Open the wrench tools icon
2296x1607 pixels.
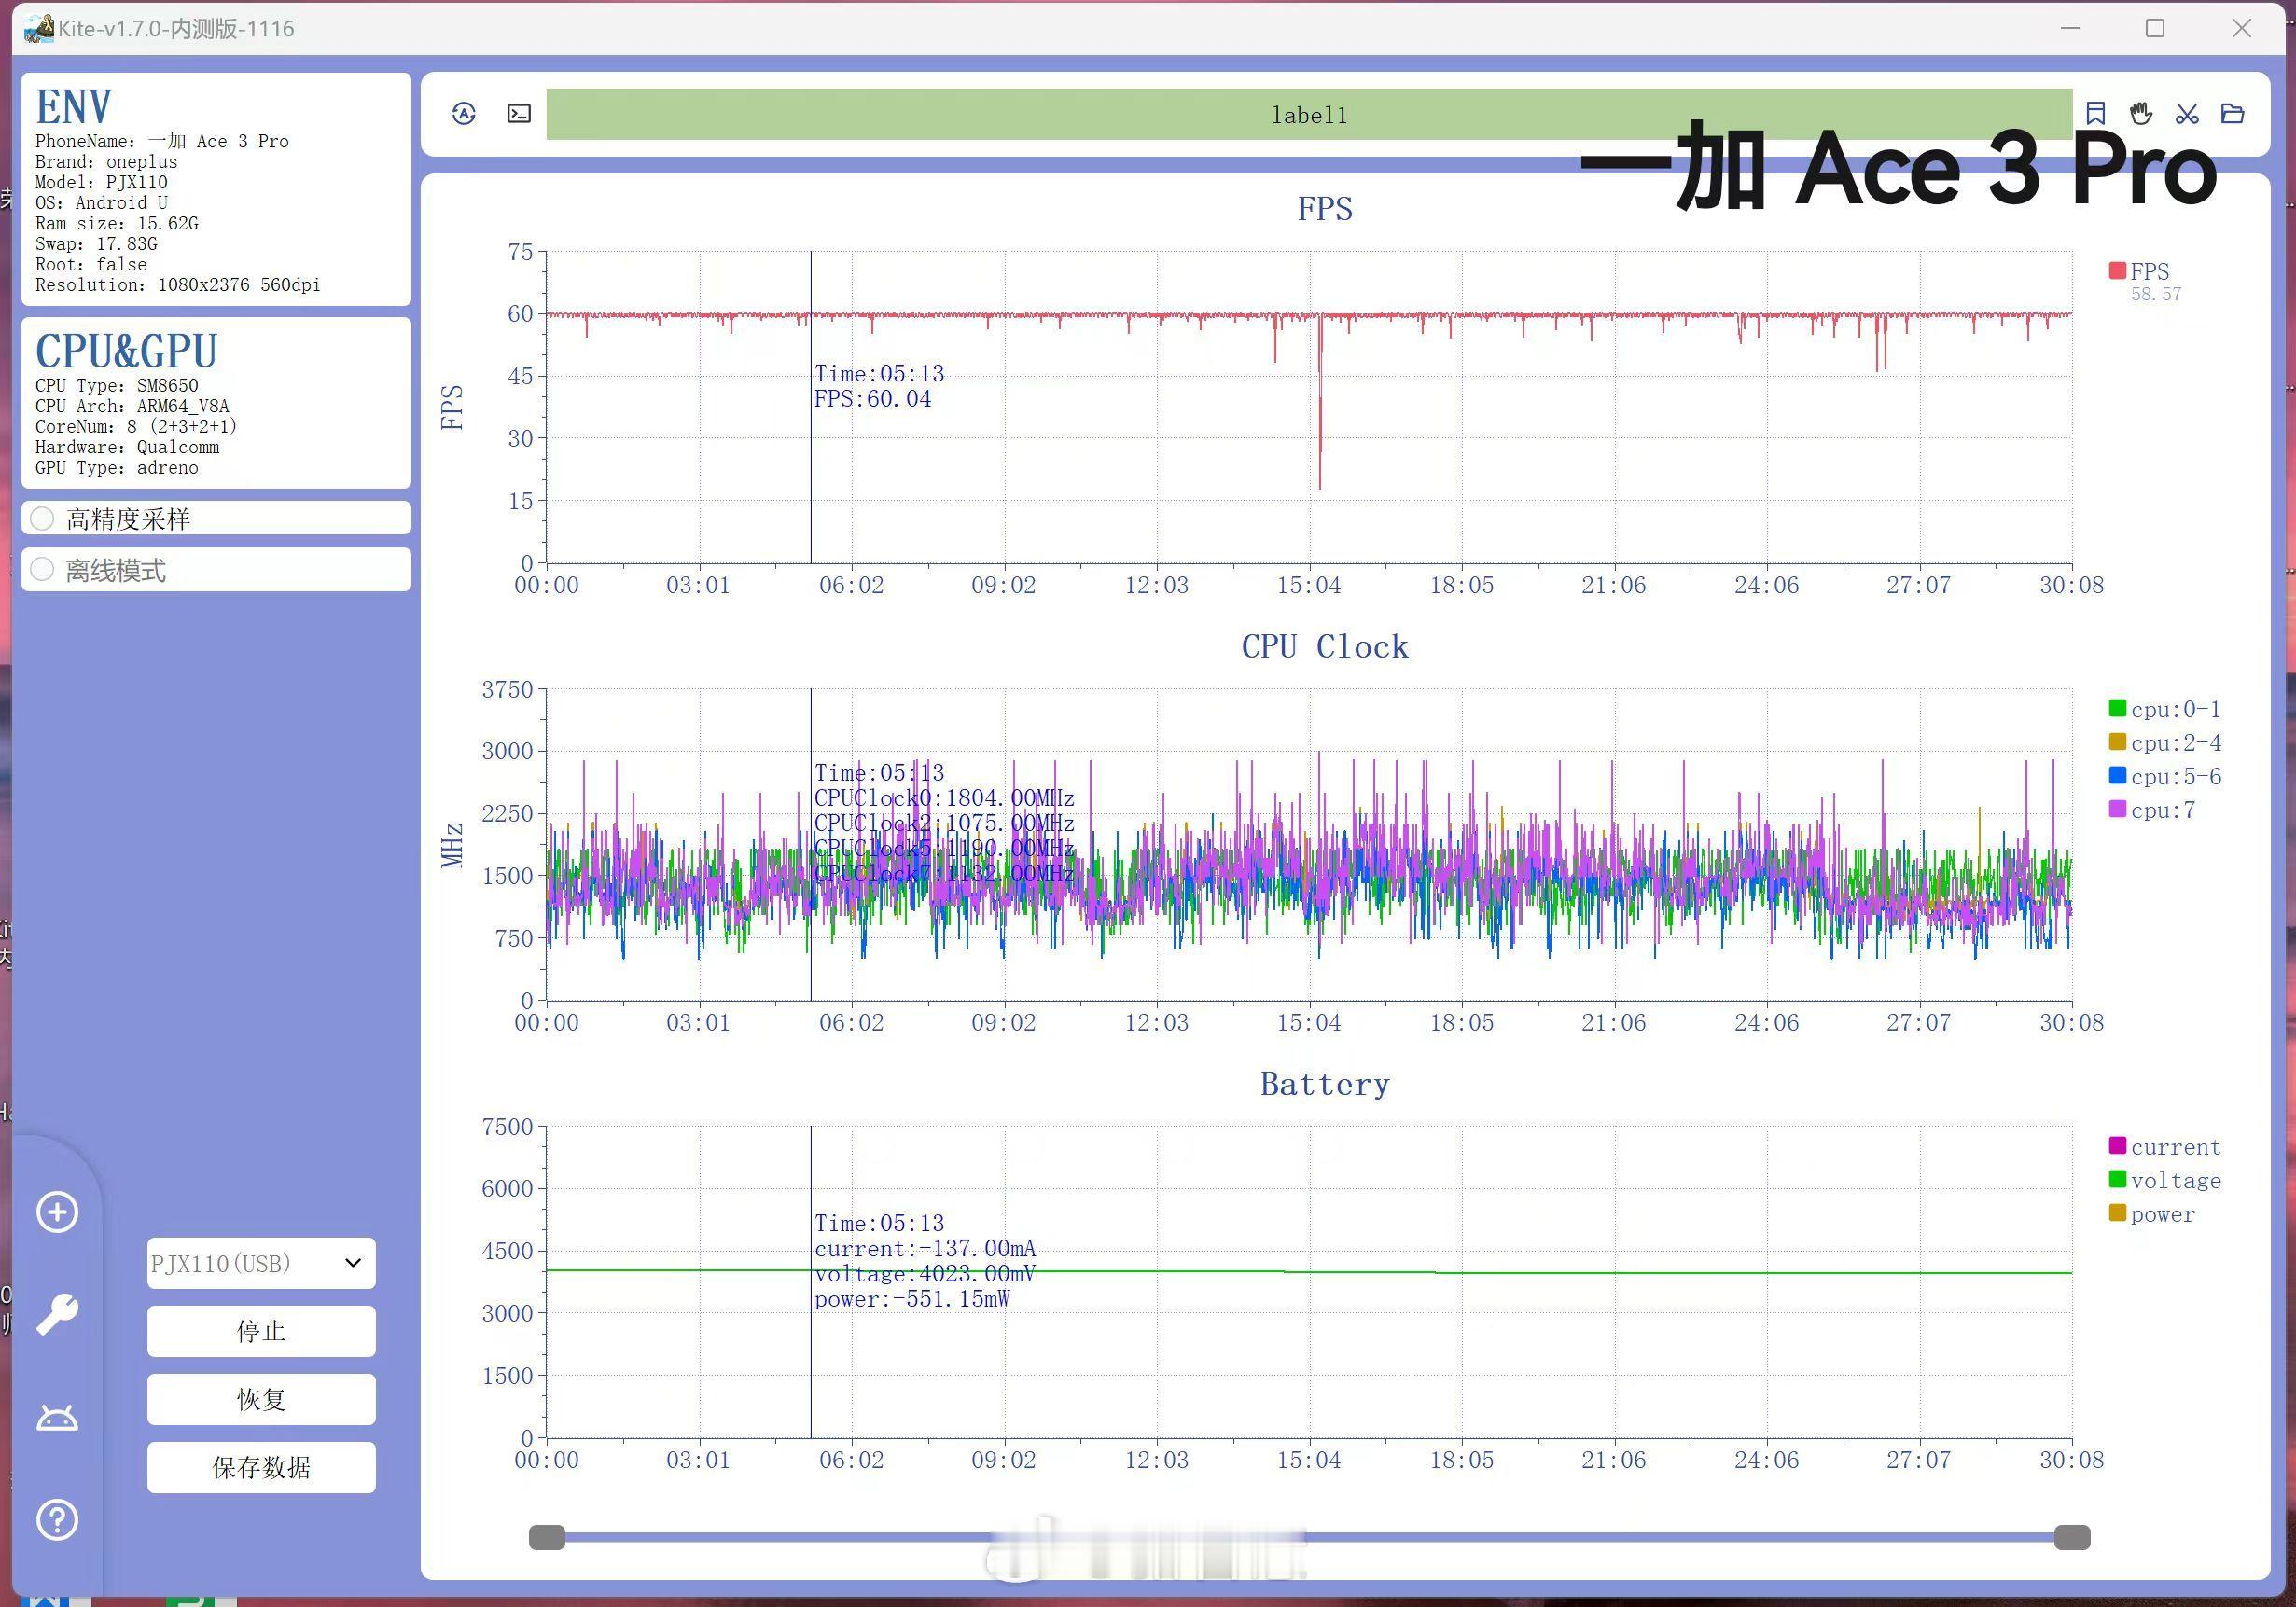point(57,1315)
